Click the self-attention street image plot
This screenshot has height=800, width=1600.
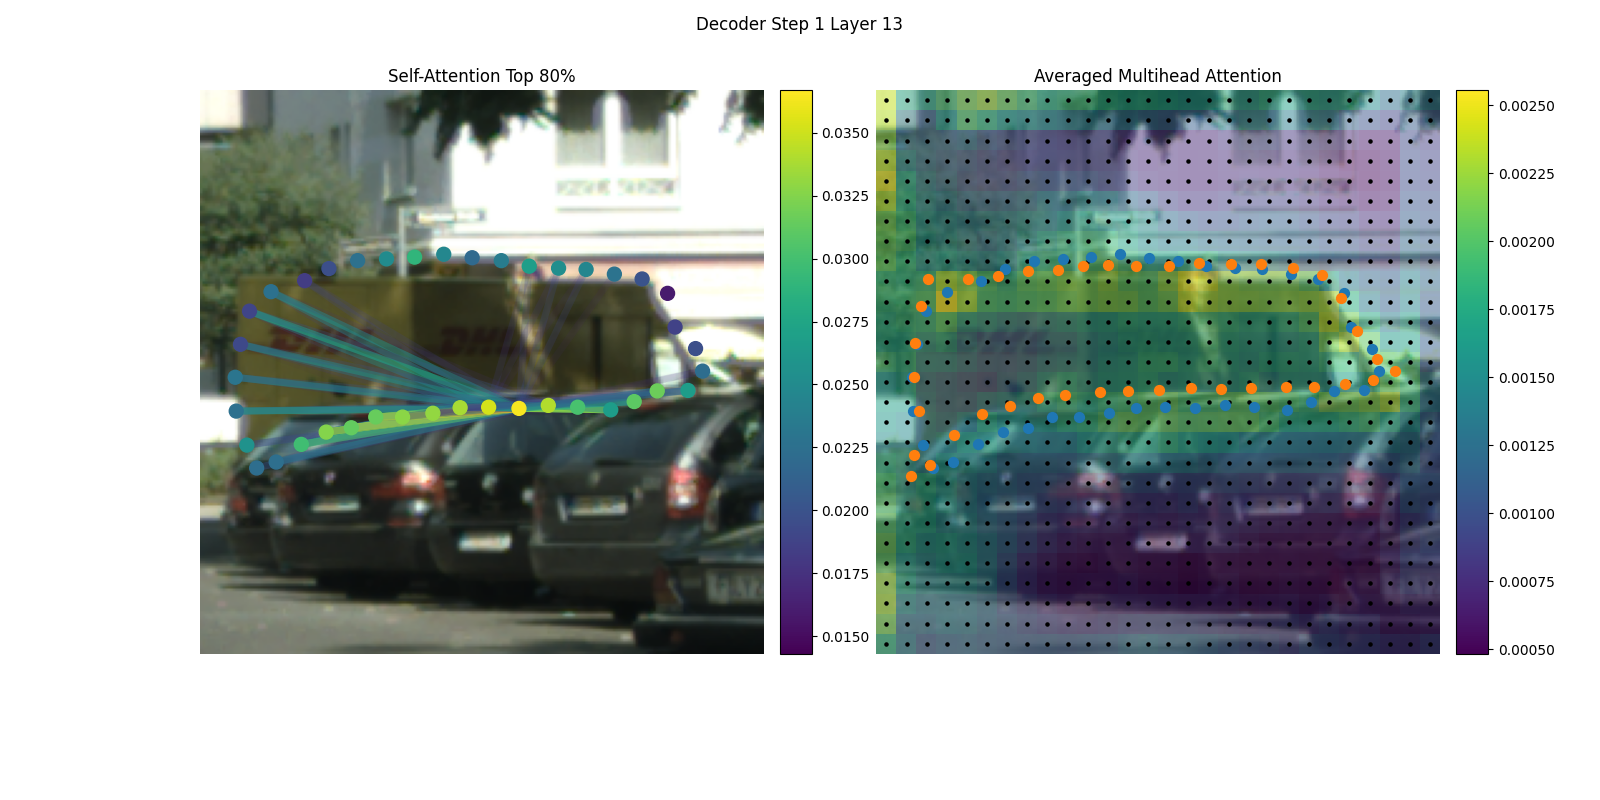click(482, 372)
